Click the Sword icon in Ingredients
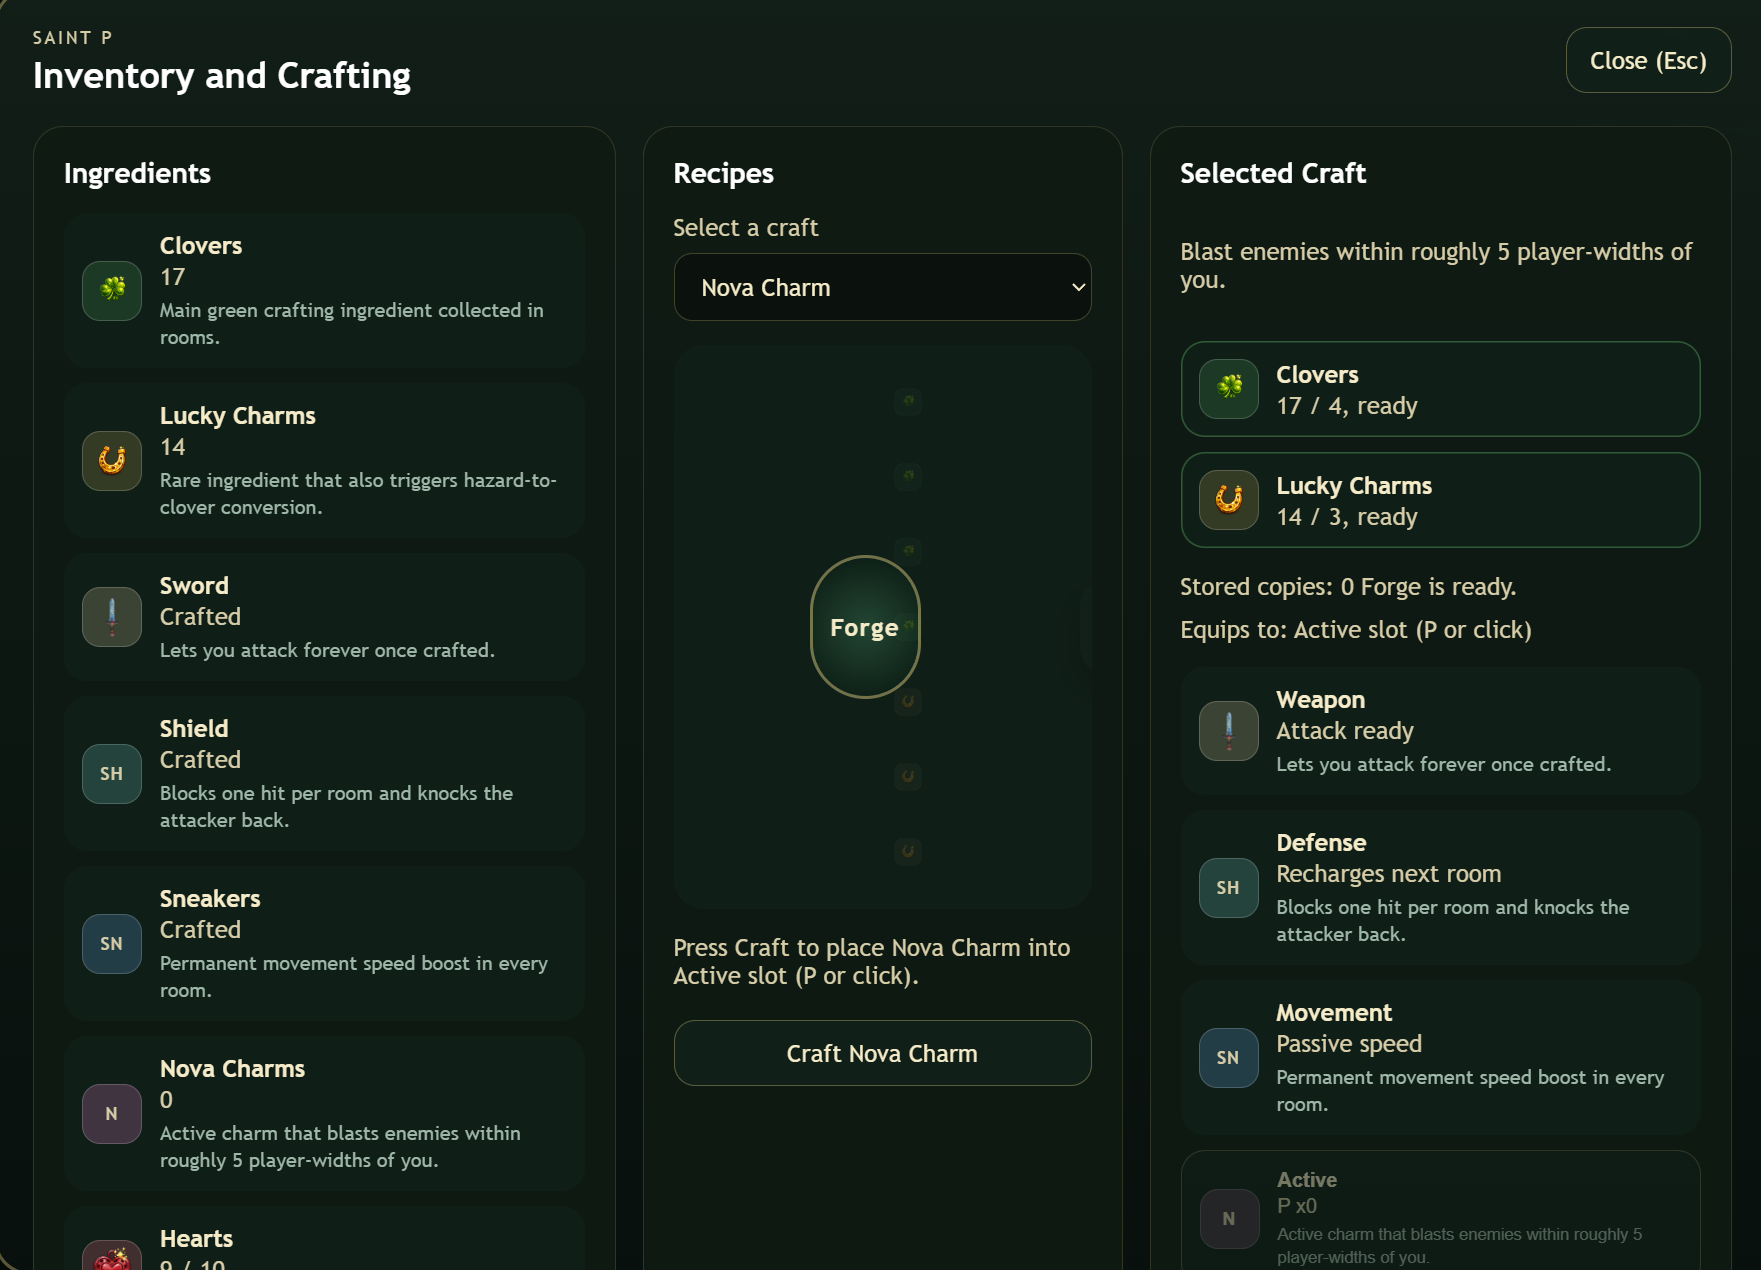The height and width of the screenshot is (1270, 1761). coord(112,617)
